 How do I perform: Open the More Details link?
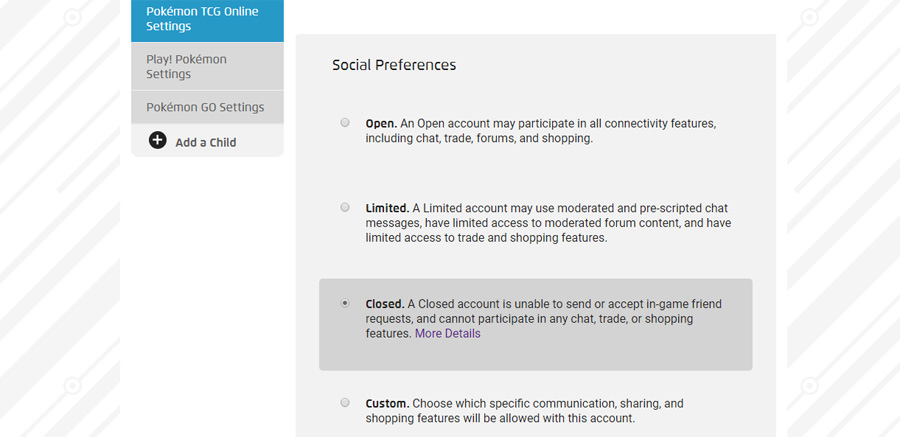point(447,334)
